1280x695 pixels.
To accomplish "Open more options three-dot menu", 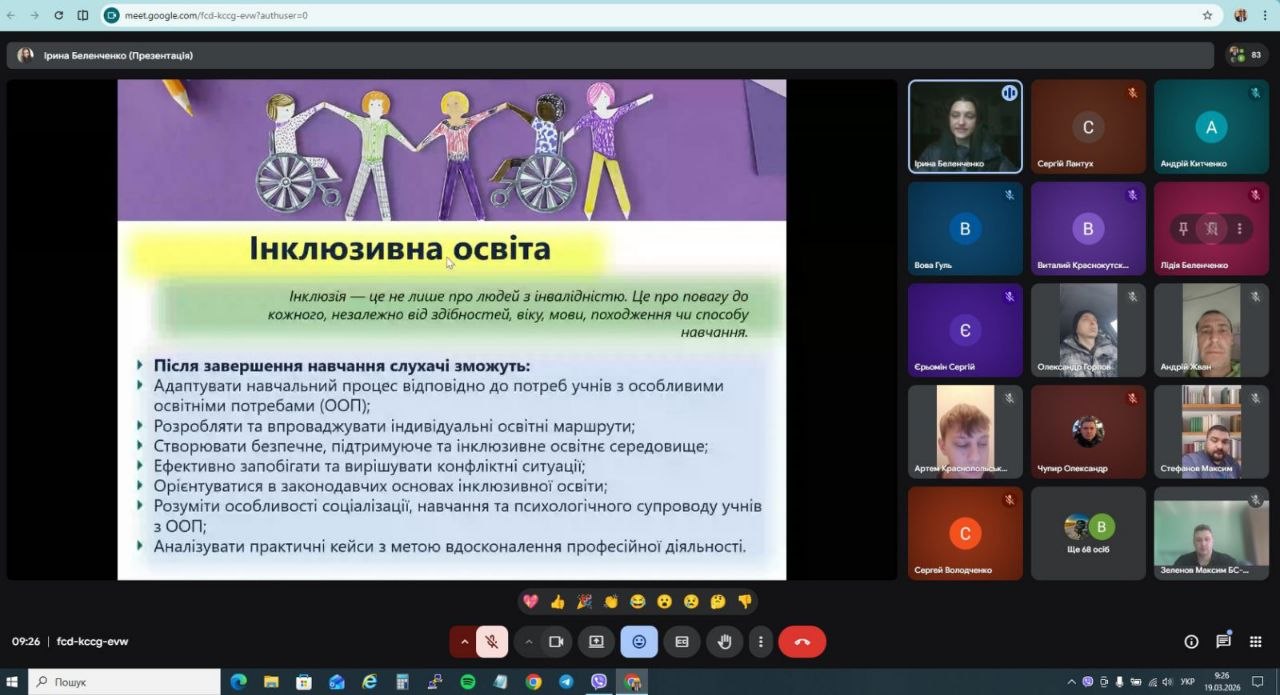I will click(761, 642).
